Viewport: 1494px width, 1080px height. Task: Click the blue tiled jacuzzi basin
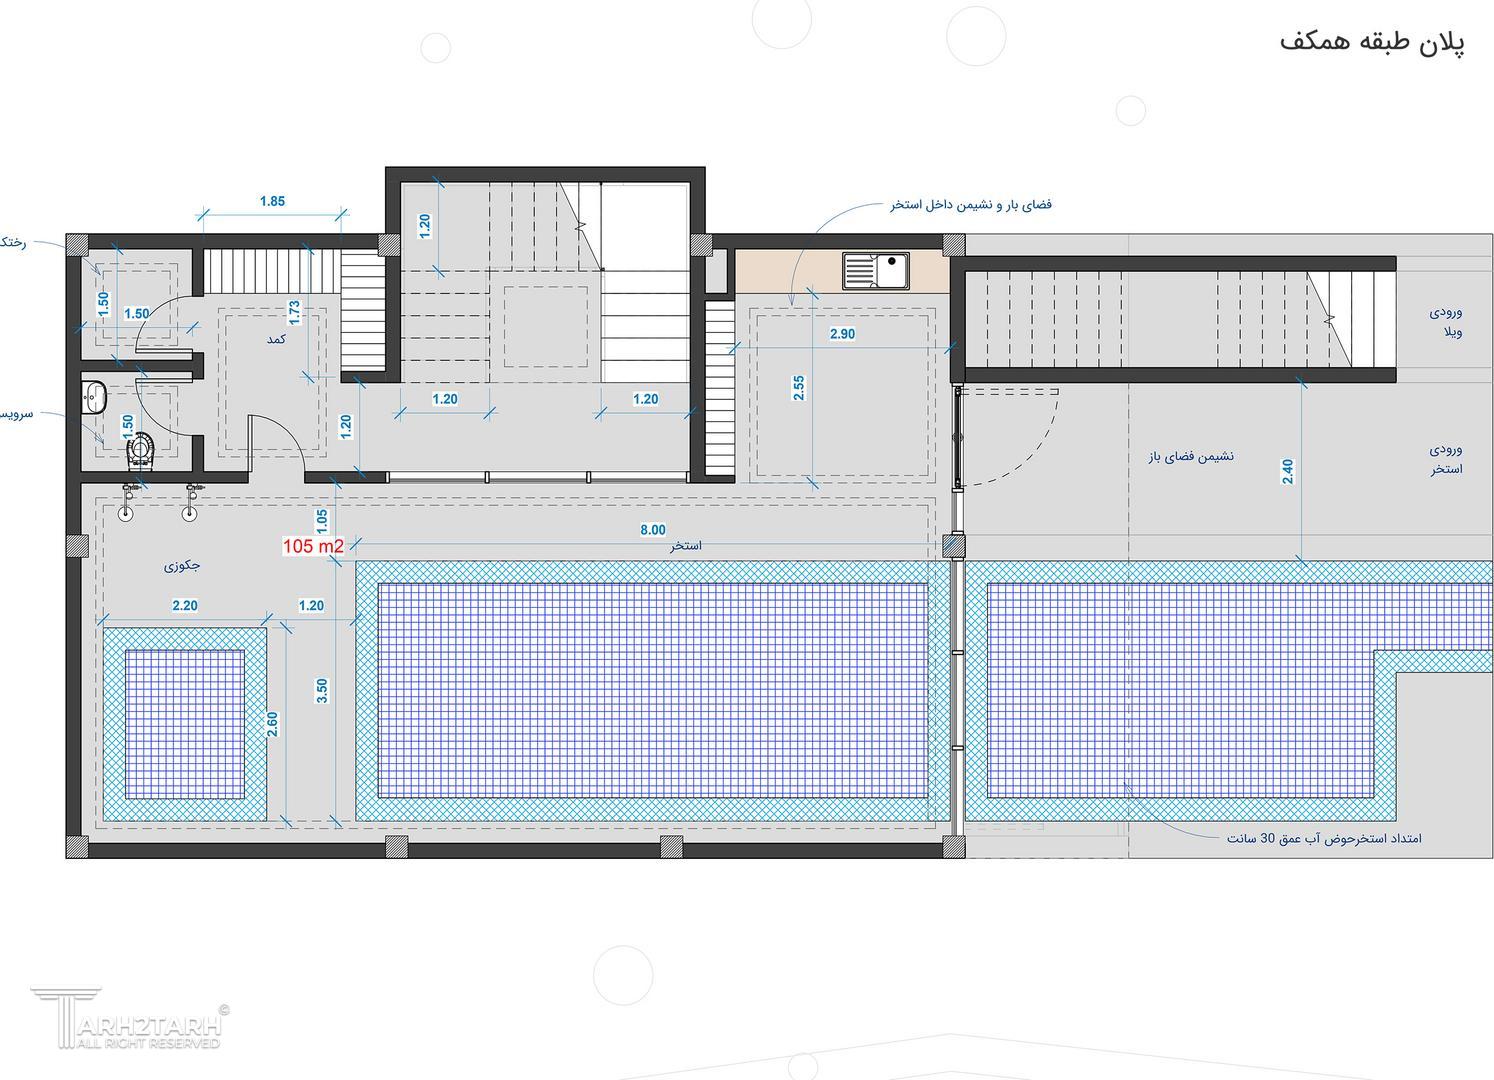click(184, 724)
